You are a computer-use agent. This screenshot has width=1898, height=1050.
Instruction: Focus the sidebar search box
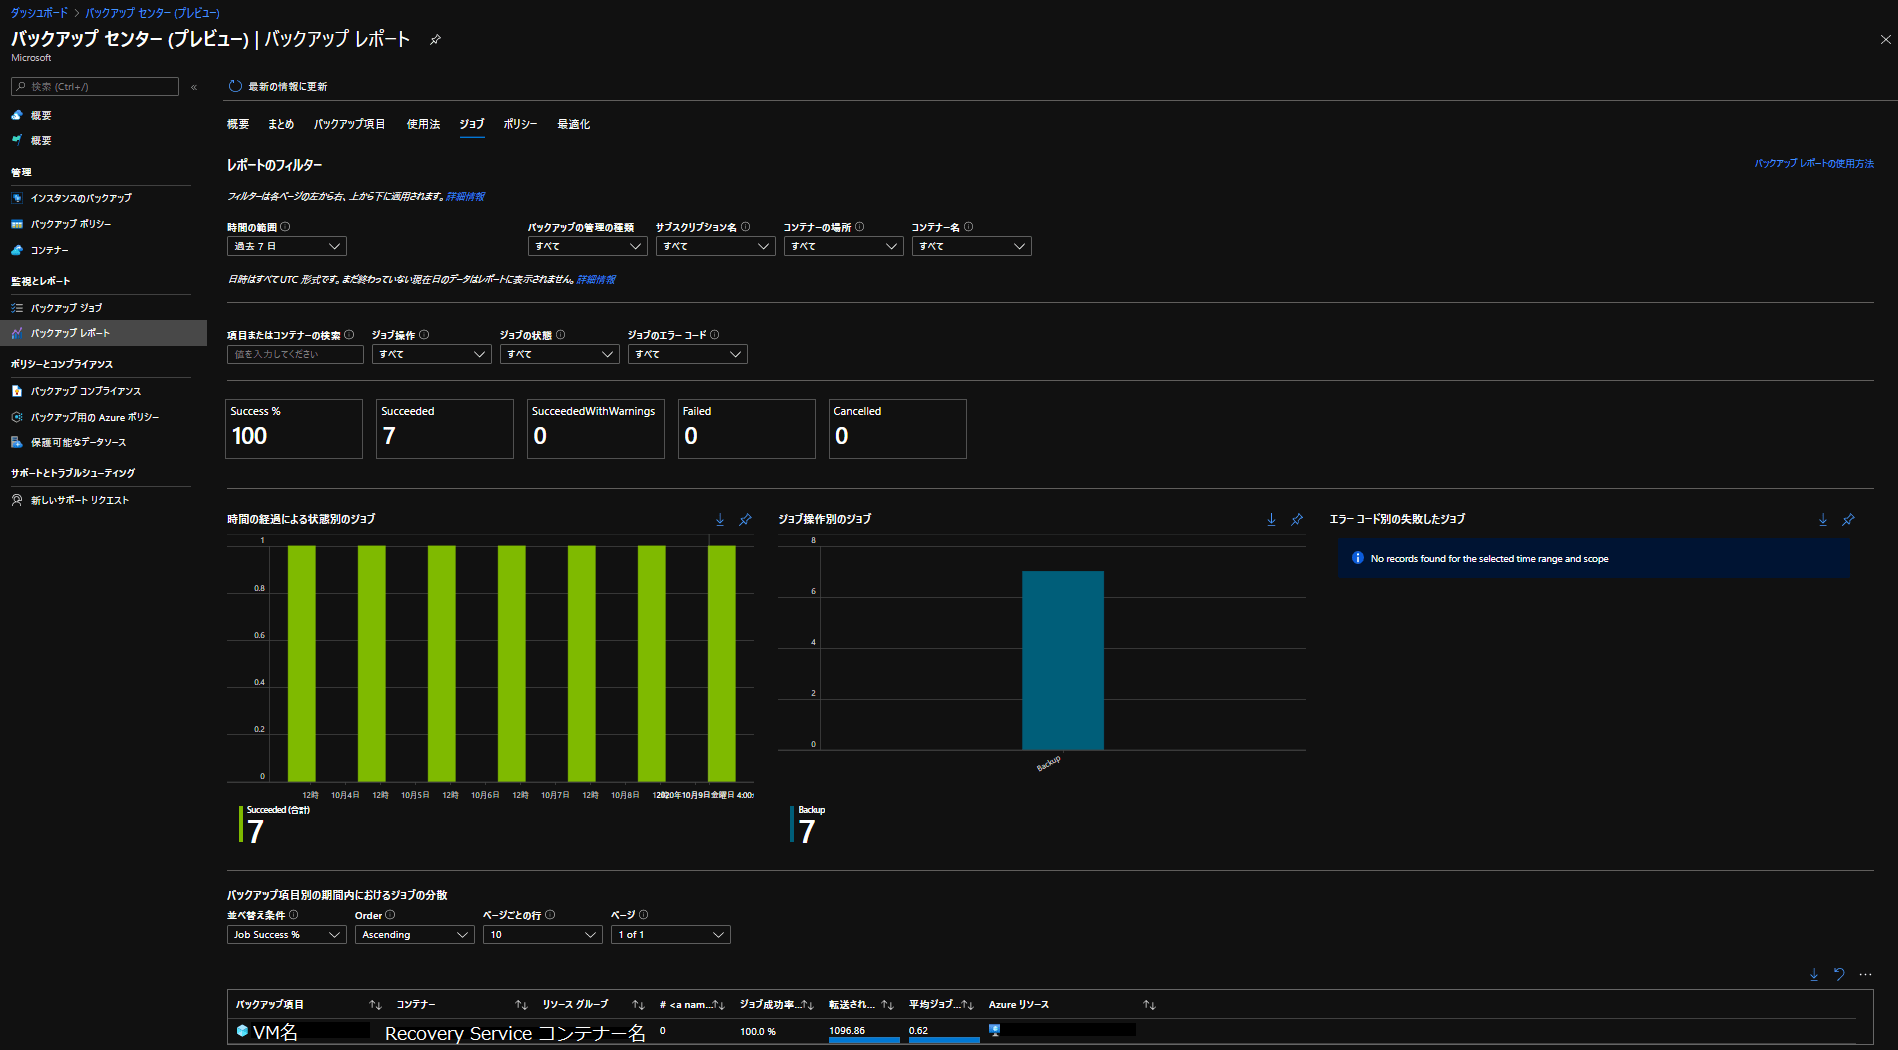pos(95,87)
